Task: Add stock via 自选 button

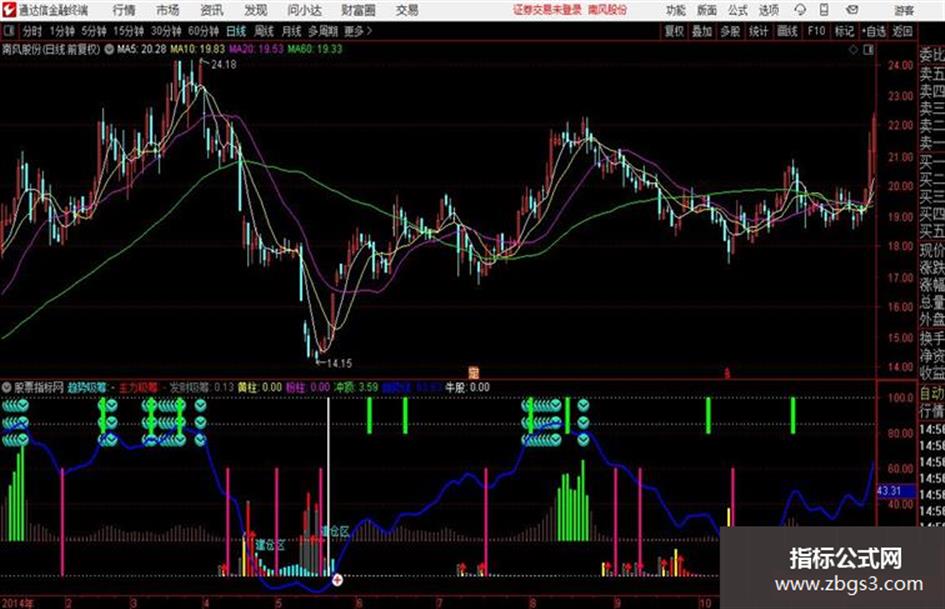Action: (x=874, y=31)
